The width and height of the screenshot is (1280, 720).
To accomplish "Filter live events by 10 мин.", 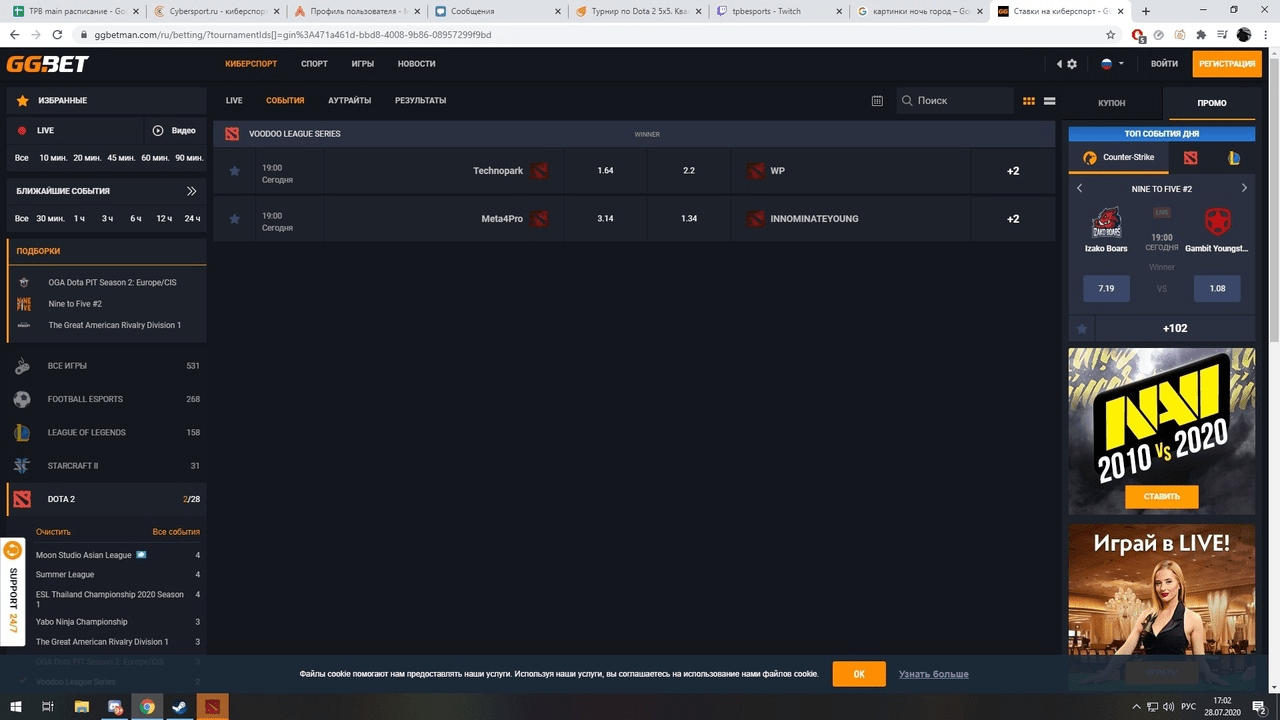I will [52, 159].
